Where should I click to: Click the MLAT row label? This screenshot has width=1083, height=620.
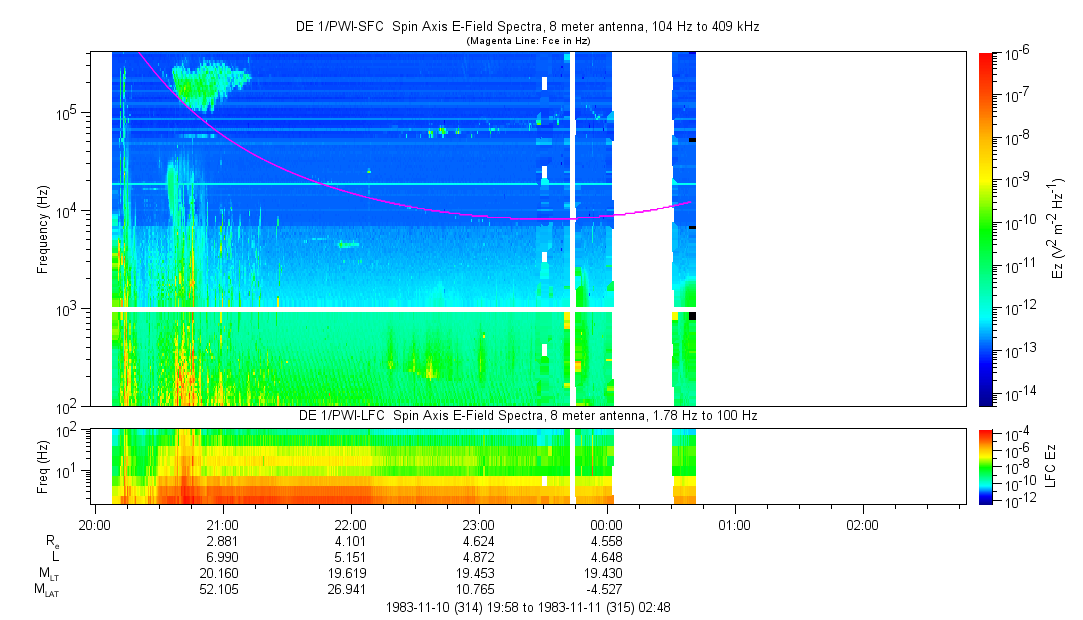(46, 590)
